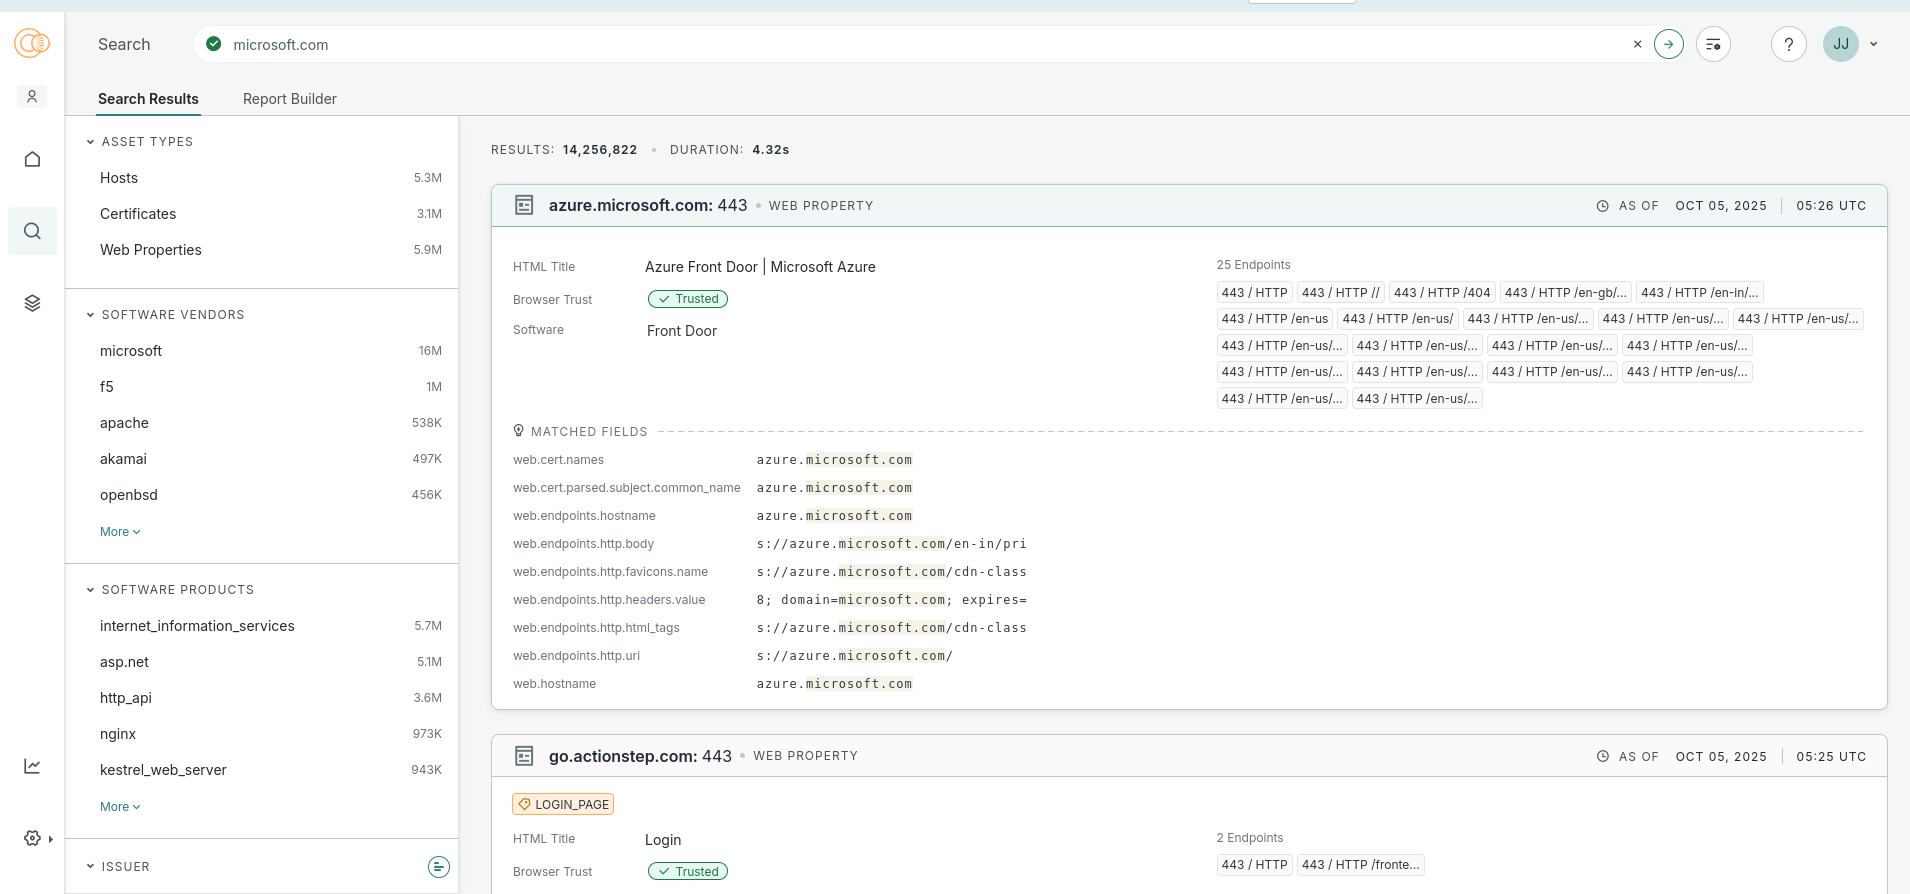Select the search magnifier sidebar icon
The image size is (1910, 894).
coord(32,231)
